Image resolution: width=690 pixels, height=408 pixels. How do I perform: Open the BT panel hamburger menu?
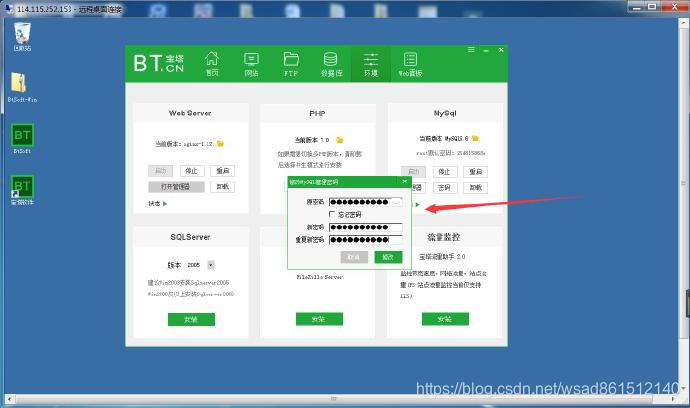coord(471,50)
